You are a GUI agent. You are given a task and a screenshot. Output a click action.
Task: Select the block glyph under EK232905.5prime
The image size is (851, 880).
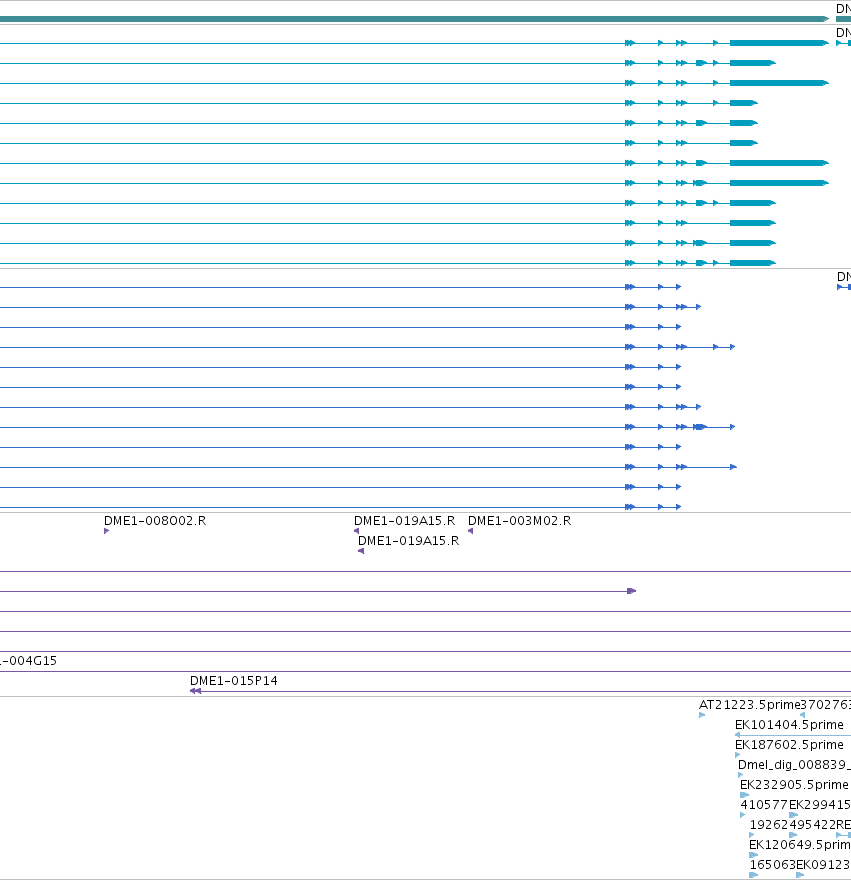(744, 795)
